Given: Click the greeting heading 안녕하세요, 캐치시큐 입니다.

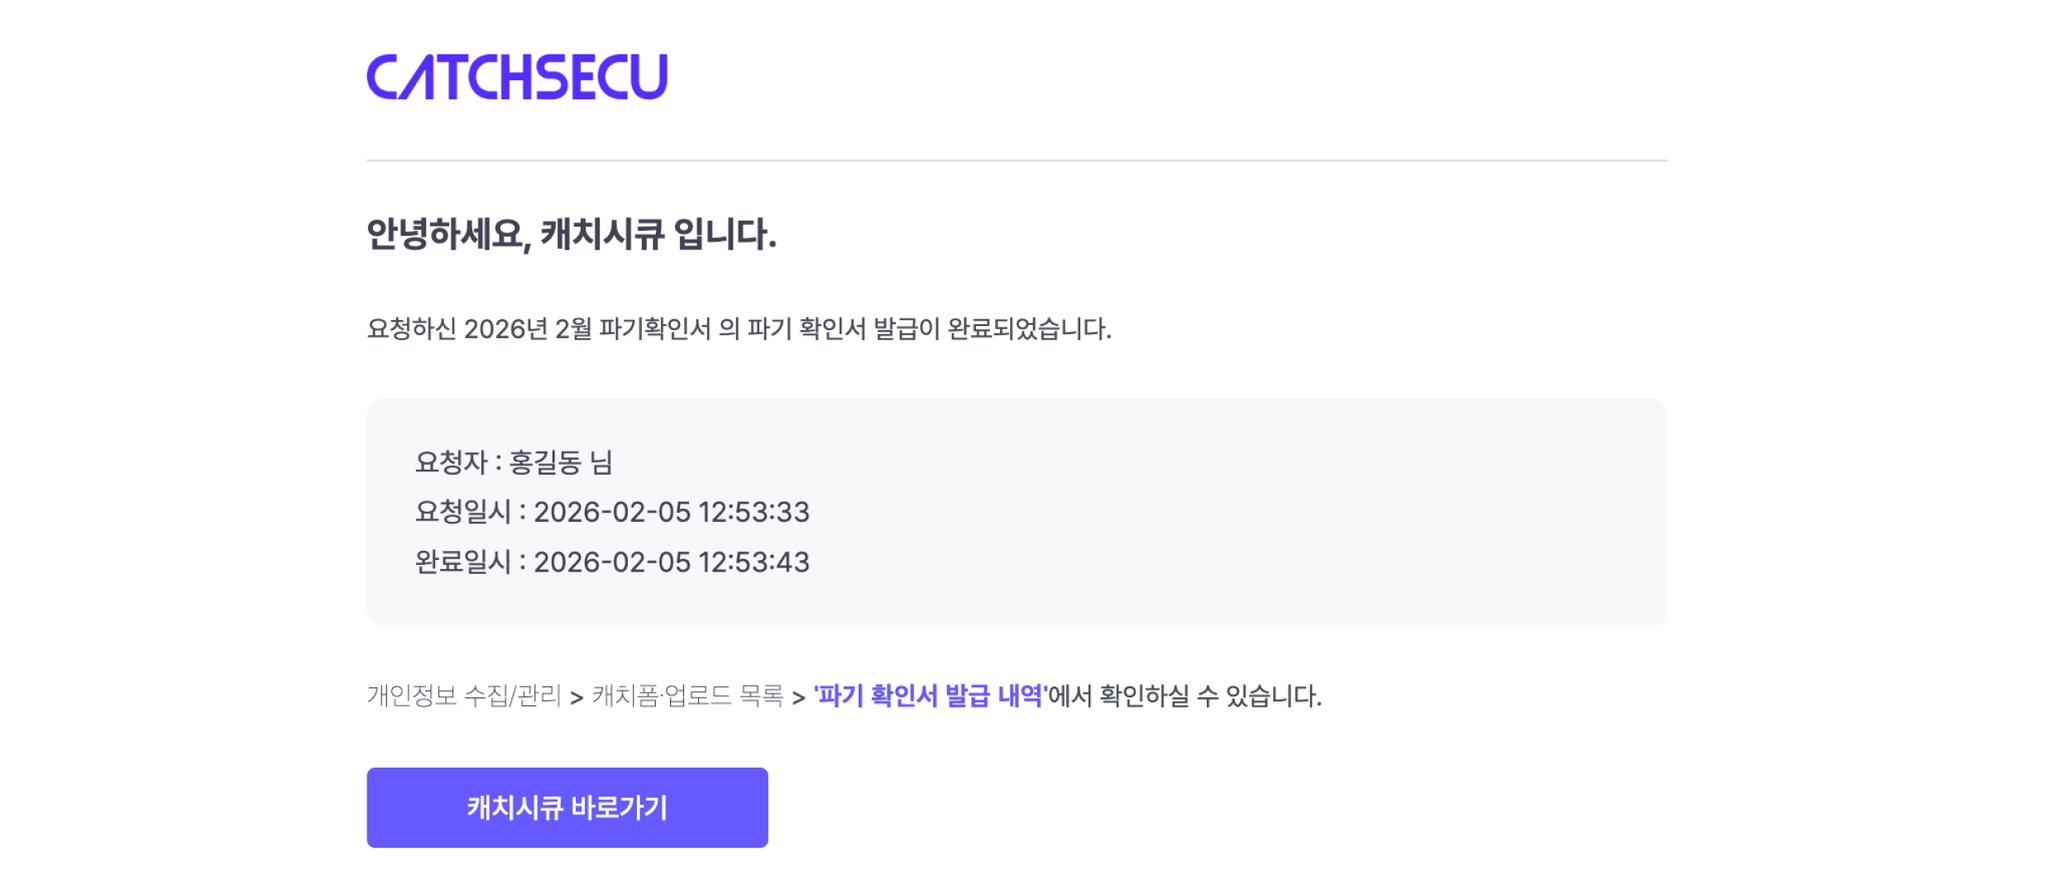Looking at the screenshot, I should point(571,234).
